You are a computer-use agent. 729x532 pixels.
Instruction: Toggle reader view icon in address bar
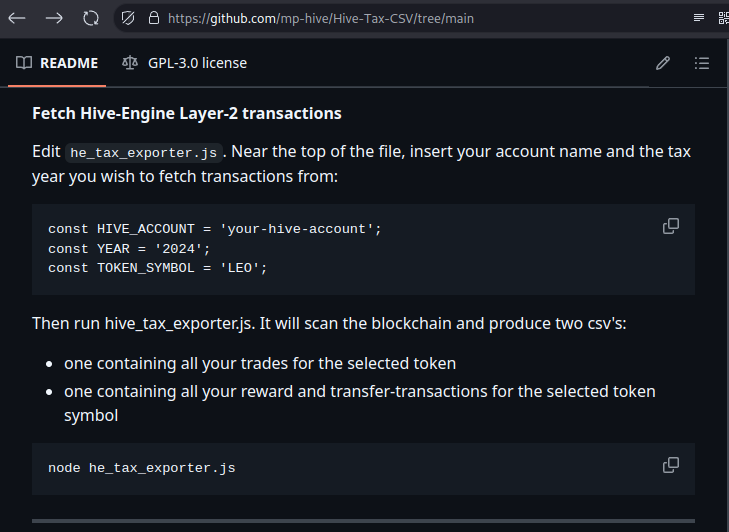(x=698, y=18)
